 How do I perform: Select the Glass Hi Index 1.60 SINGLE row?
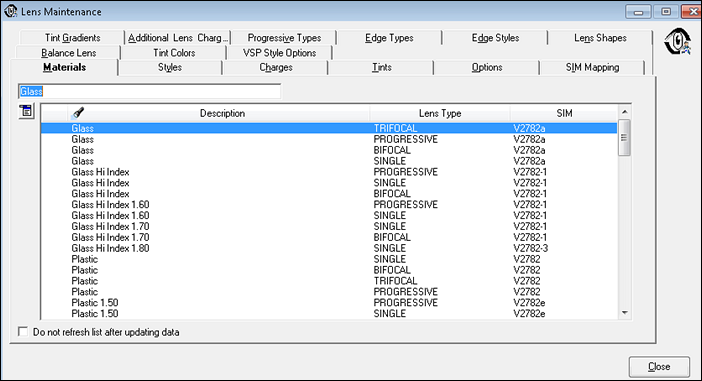[x=329, y=215]
